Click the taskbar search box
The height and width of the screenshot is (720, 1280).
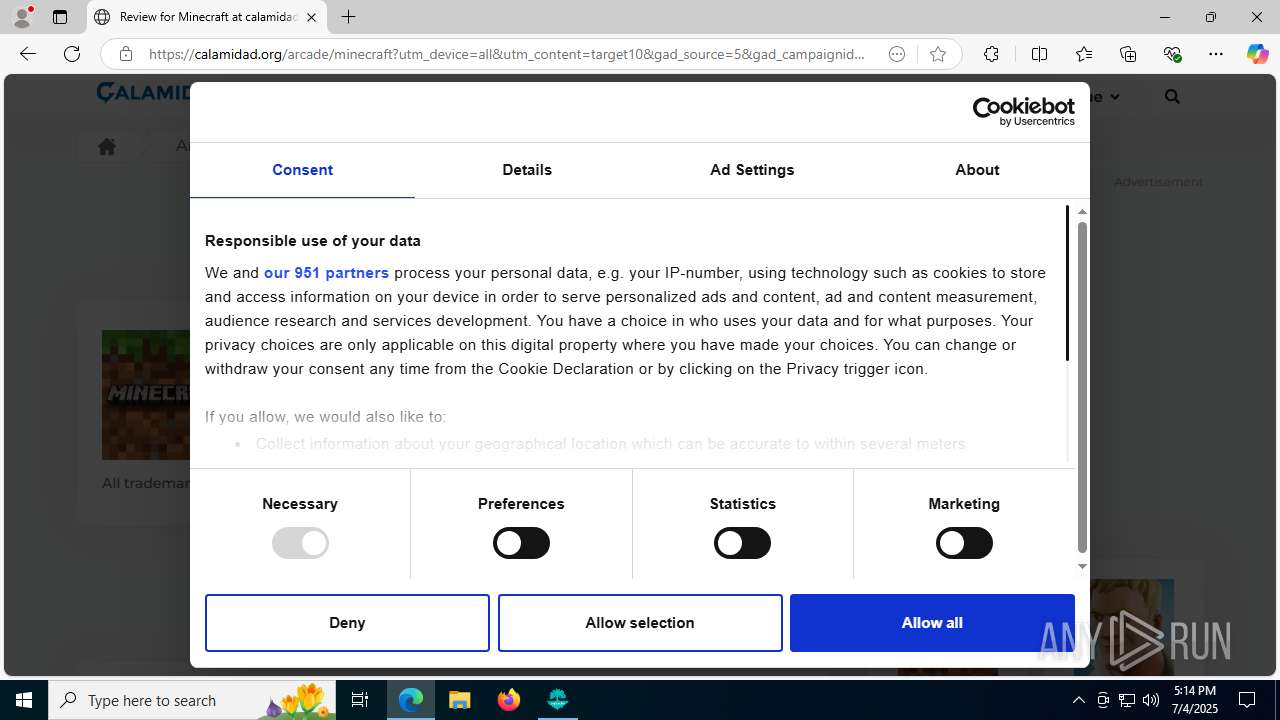[194, 700]
